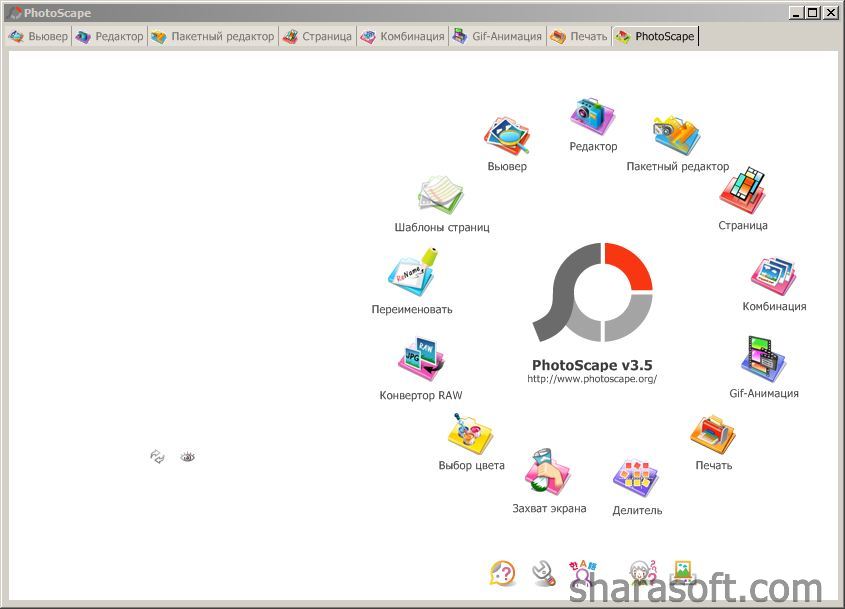Image resolution: width=845 pixels, height=609 pixels.
Task: Open the http://www.photoscape.org/ link
Action: click(592, 379)
